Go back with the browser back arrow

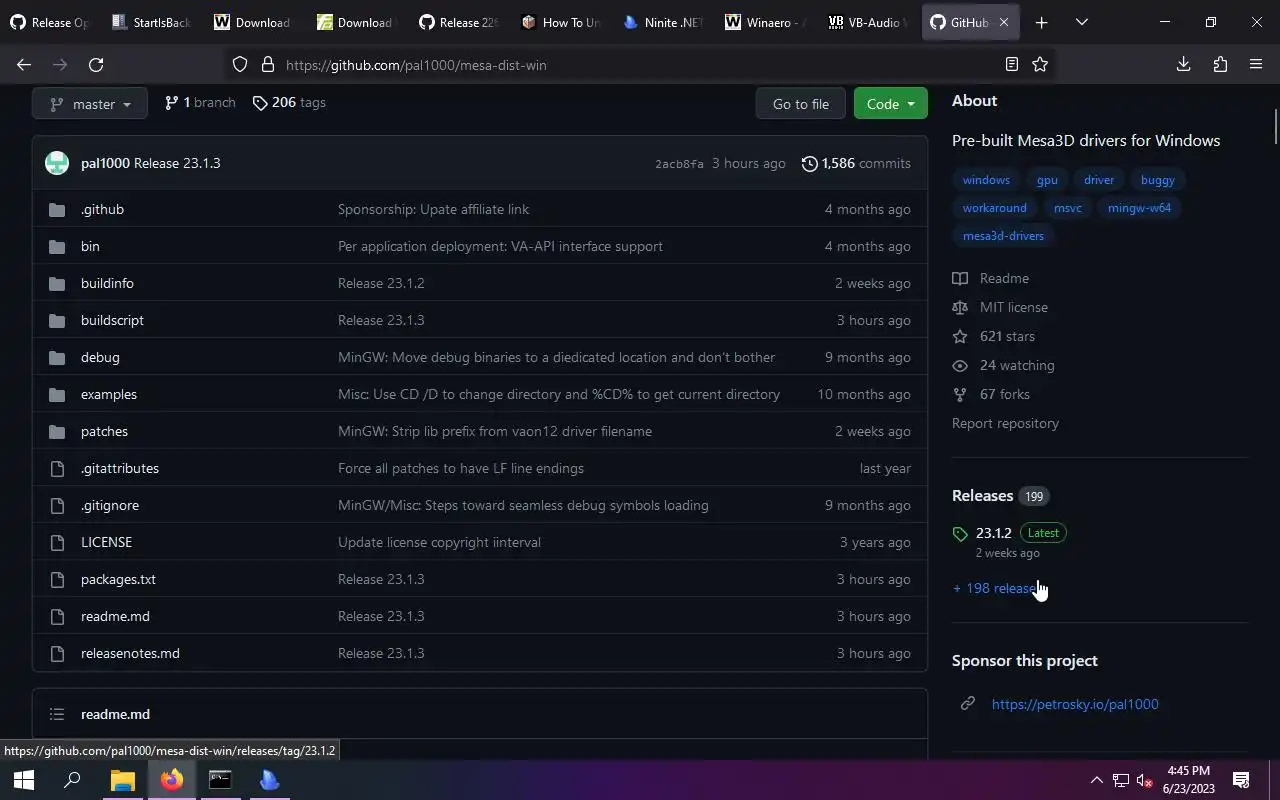(24, 65)
